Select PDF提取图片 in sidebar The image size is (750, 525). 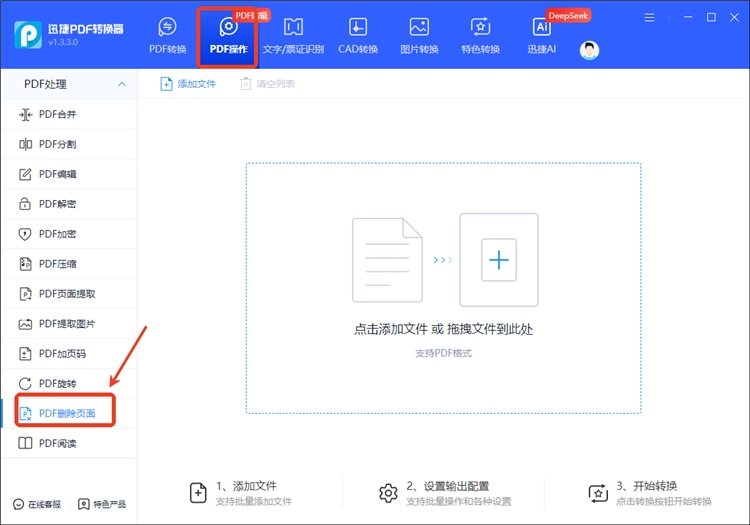pyautogui.click(x=69, y=324)
